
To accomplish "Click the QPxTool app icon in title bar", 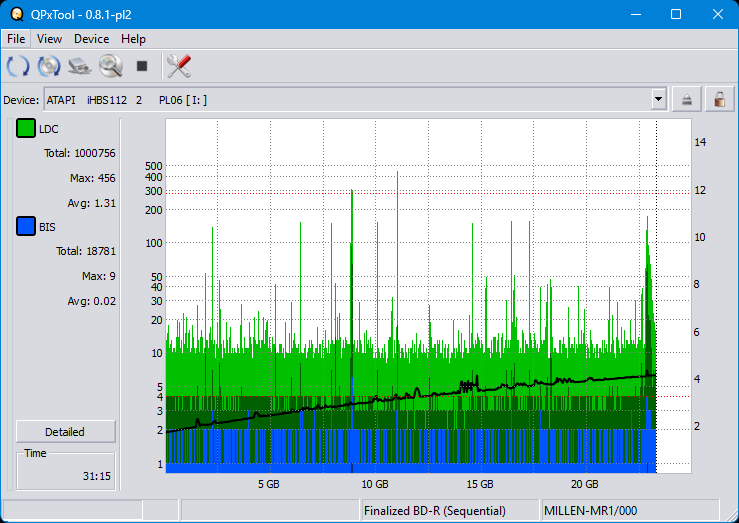I will 16,14.
